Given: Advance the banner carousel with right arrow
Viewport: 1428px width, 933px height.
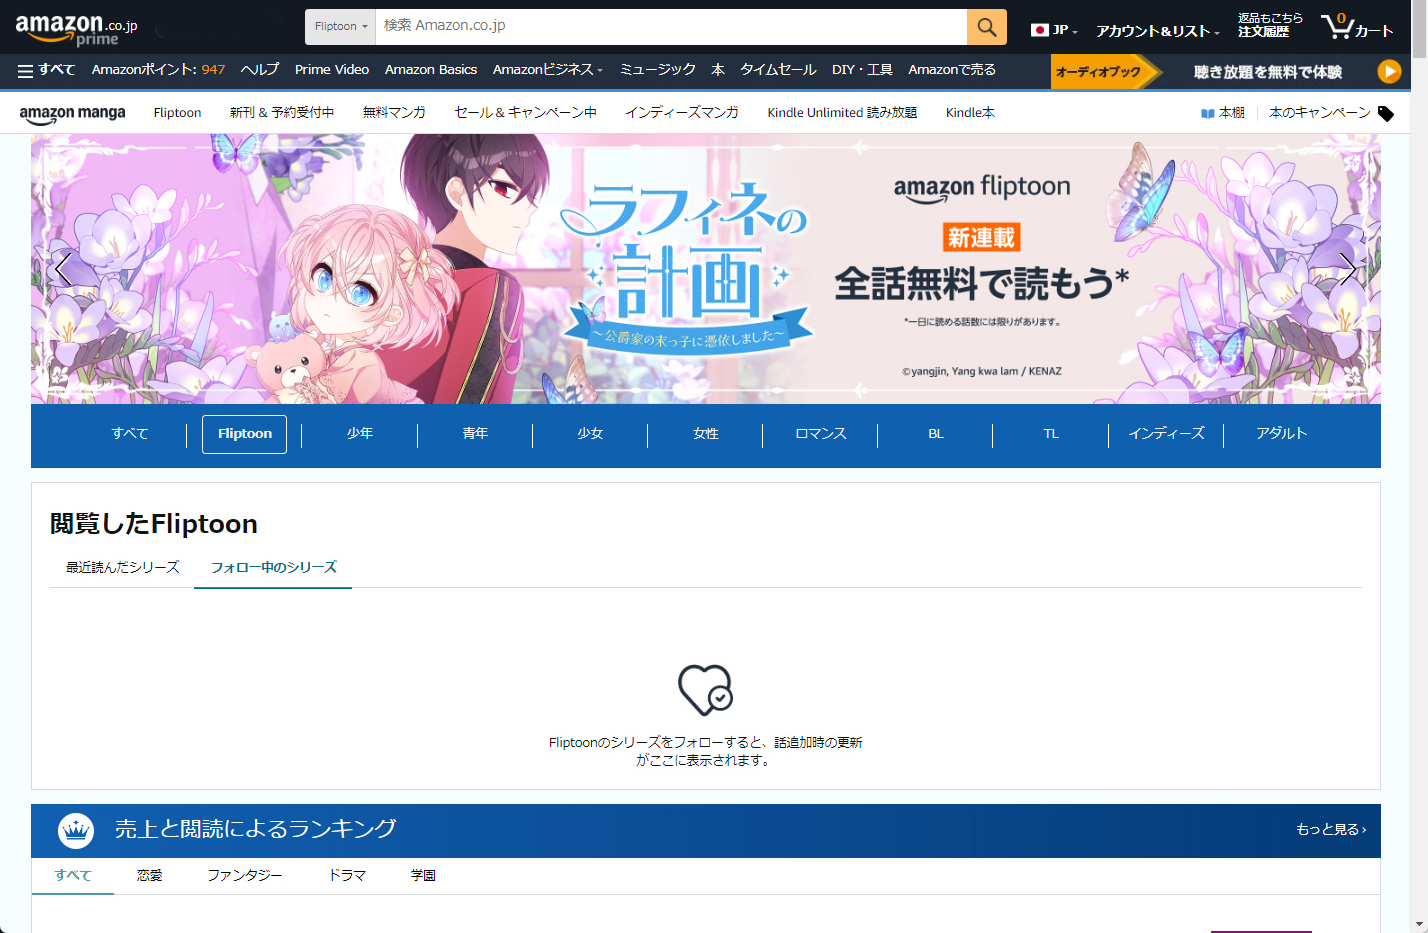Looking at the screenshot, I should (x=1348, y=269).
